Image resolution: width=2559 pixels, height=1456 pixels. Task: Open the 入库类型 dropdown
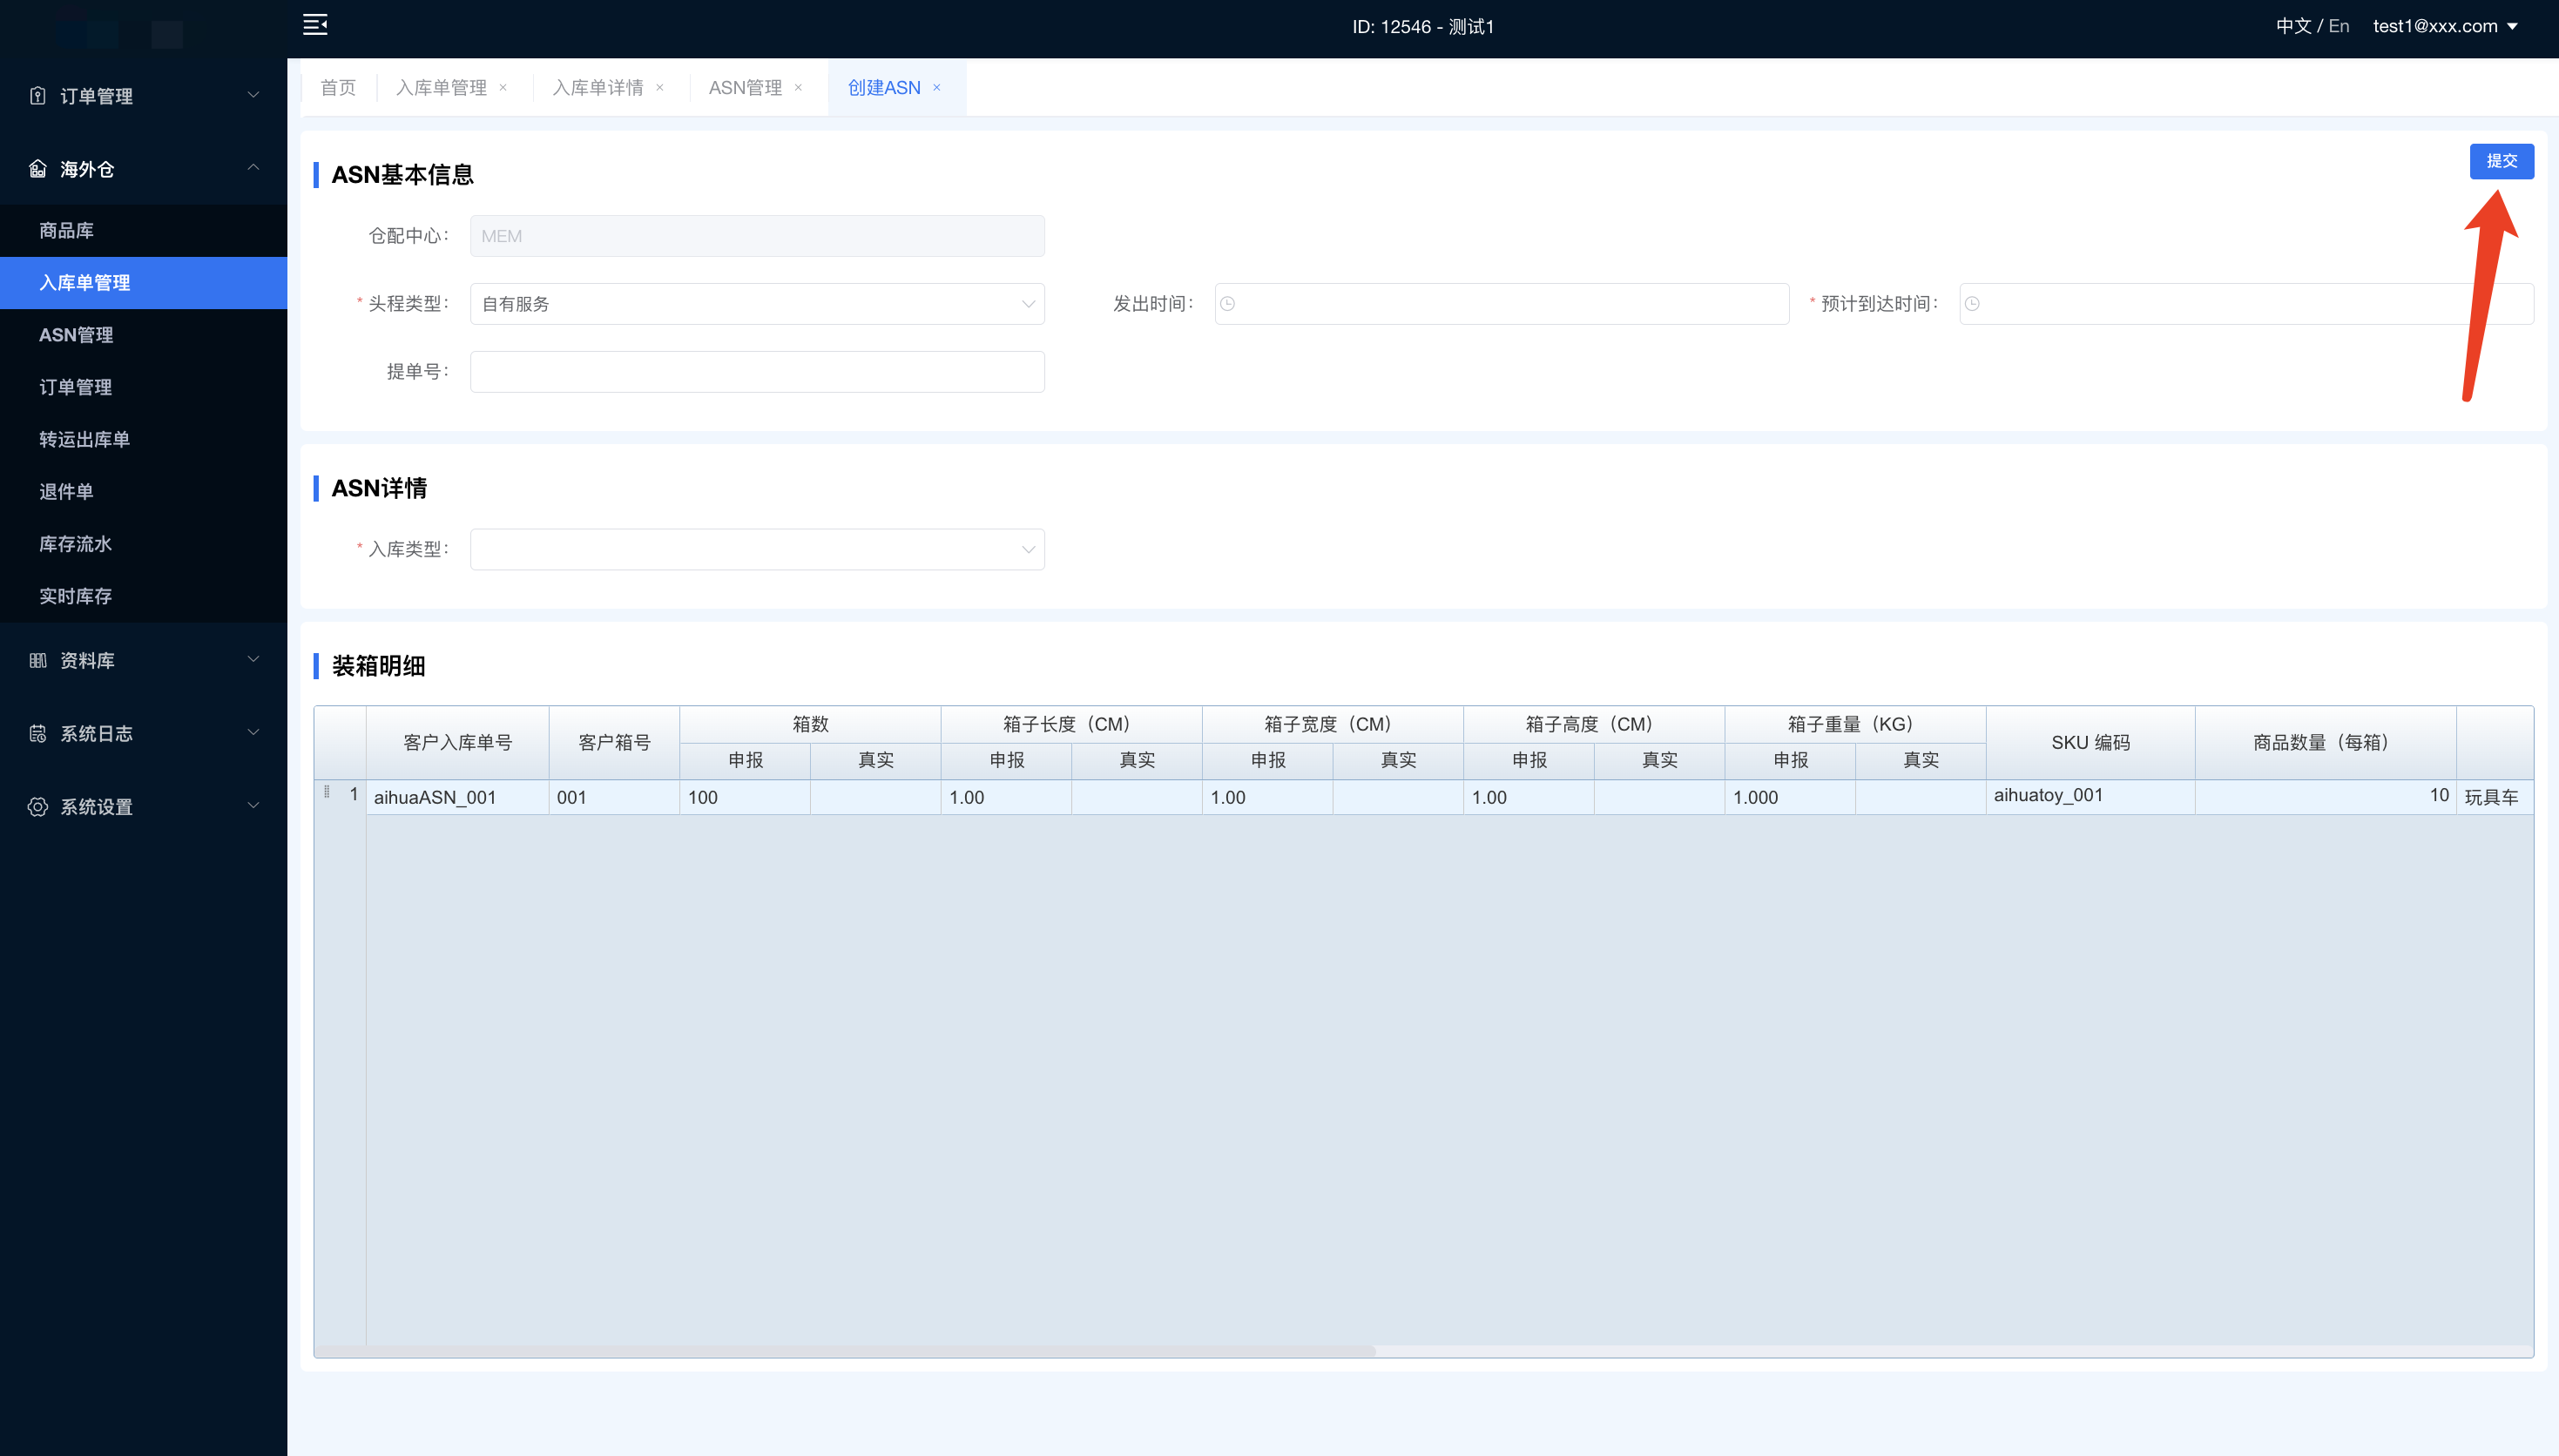(757, 549)
